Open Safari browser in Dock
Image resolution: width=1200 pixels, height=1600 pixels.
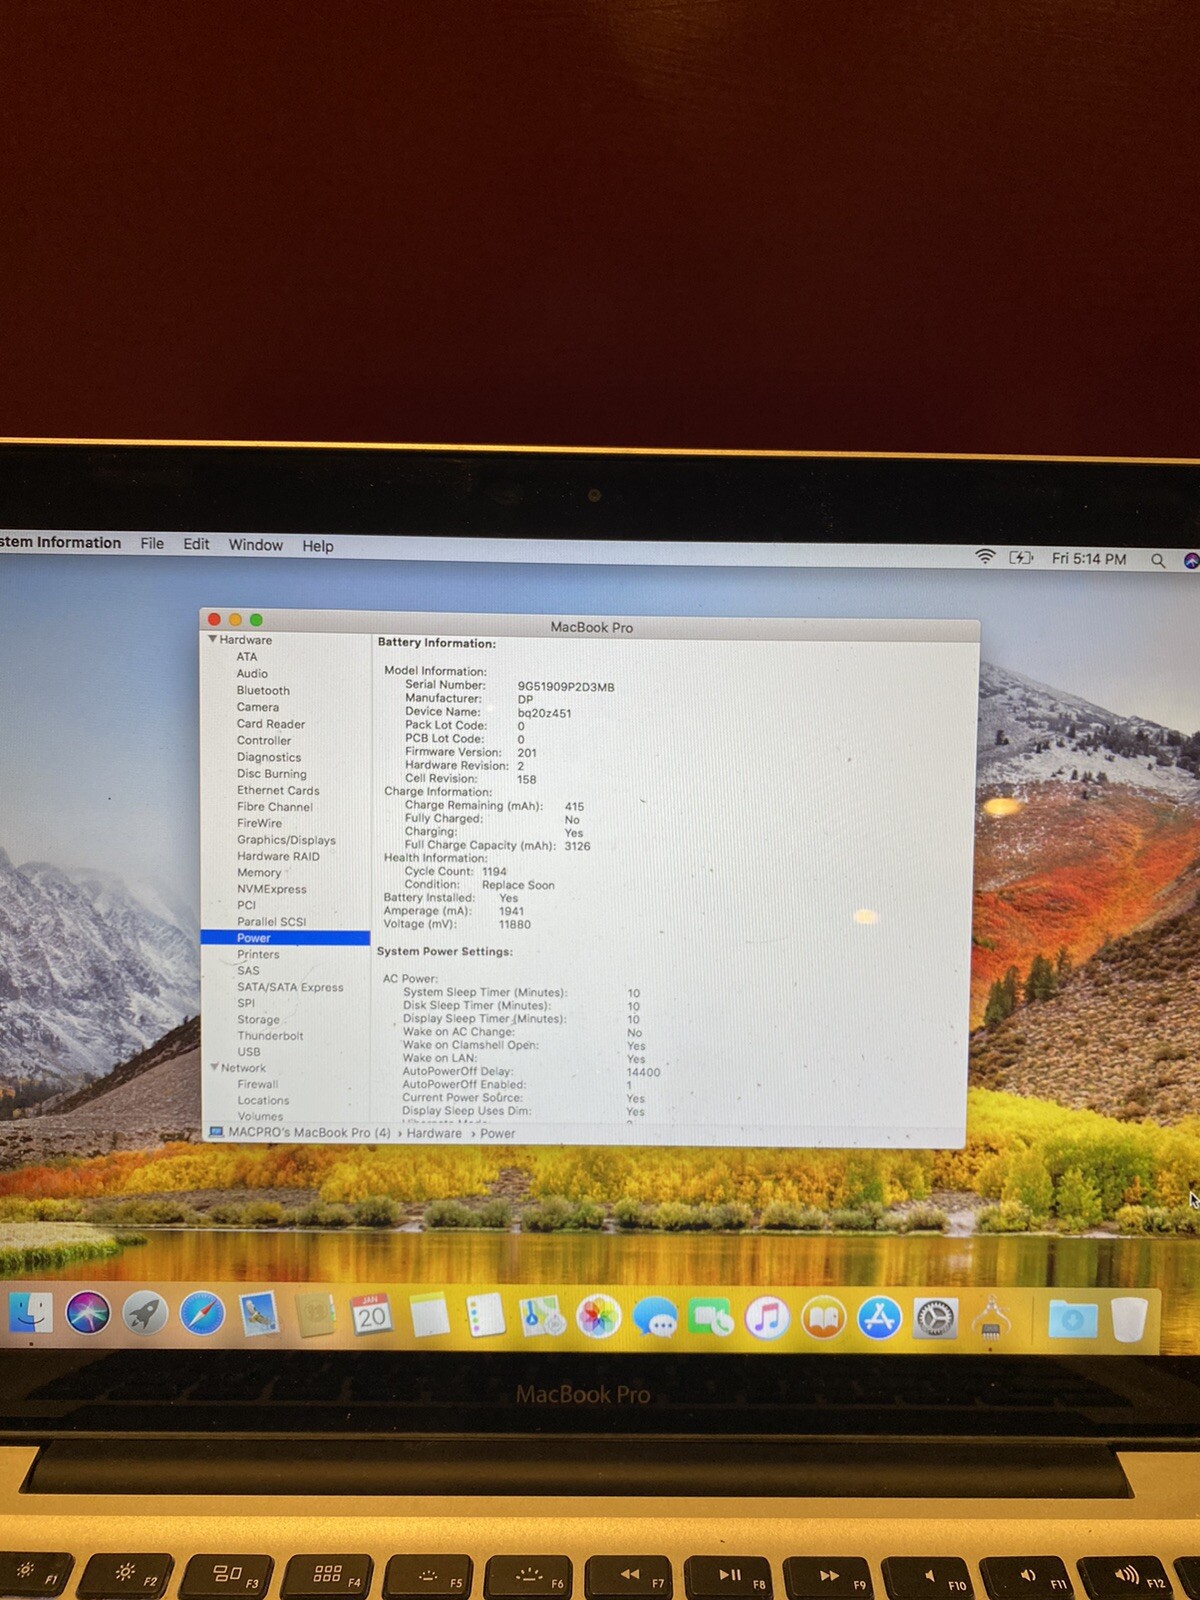coord(202,1314)
